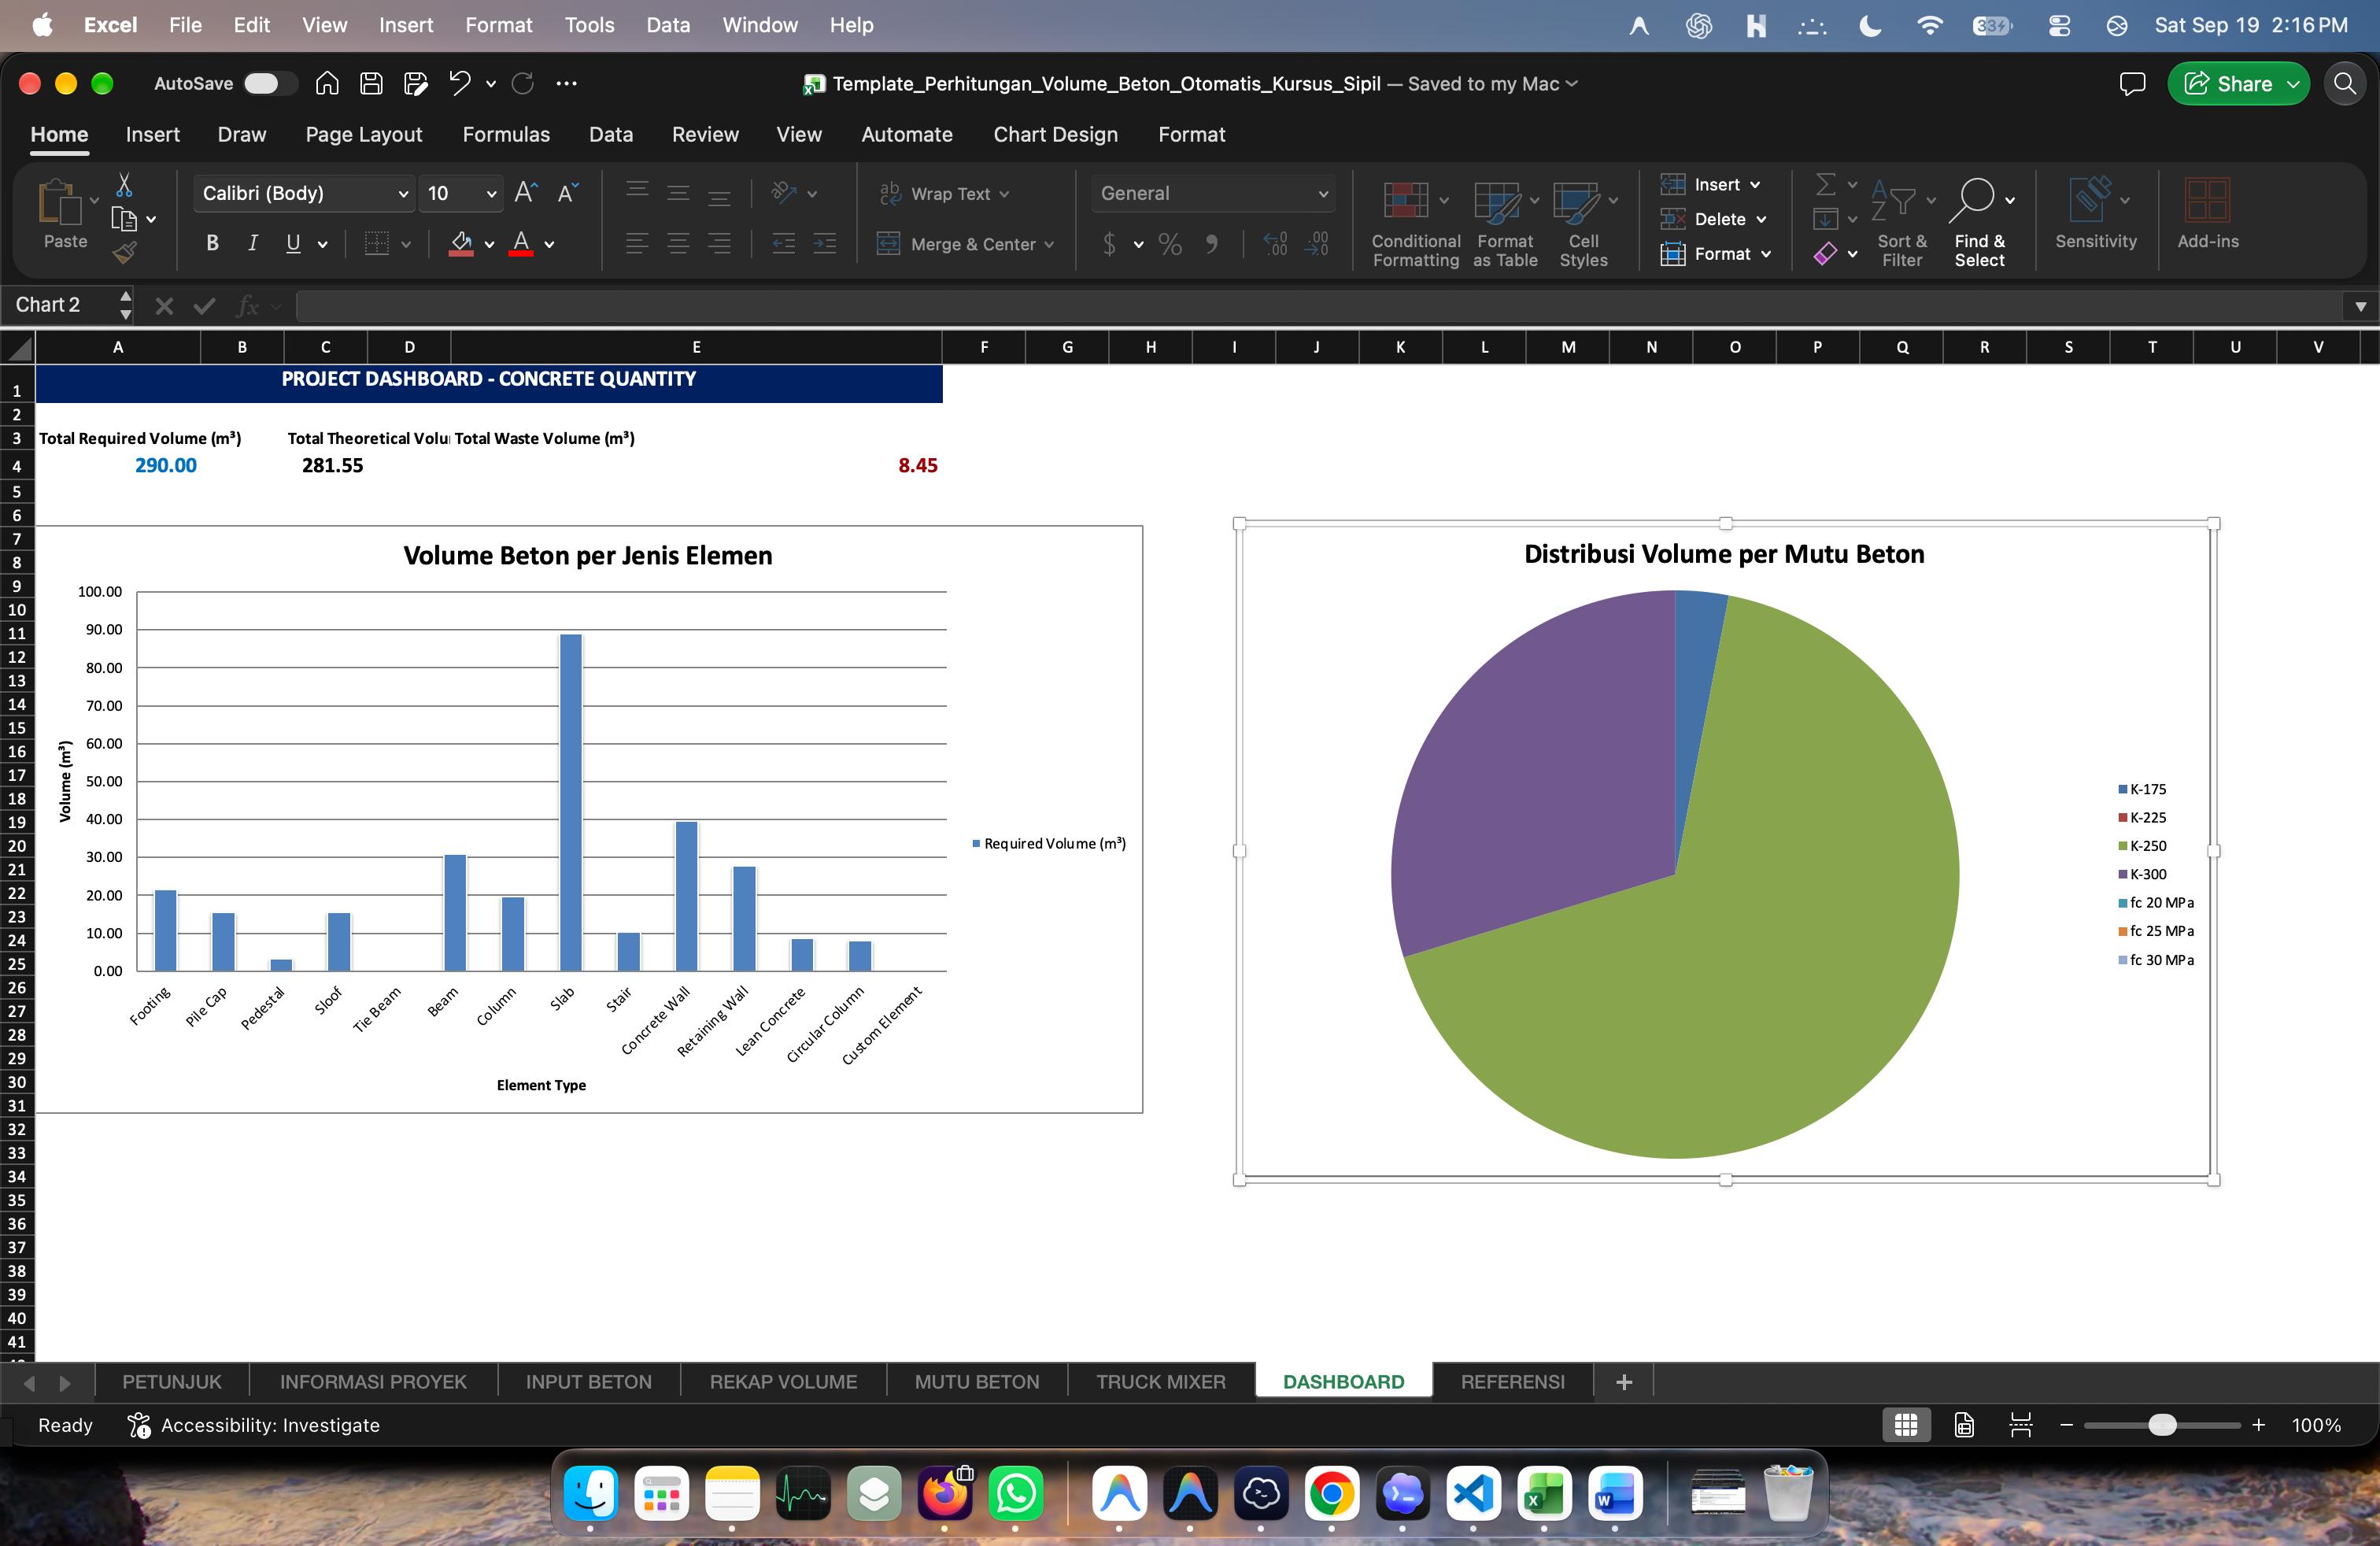
Task: Click the zoom slider handle
Action: pos(2162,1425)
